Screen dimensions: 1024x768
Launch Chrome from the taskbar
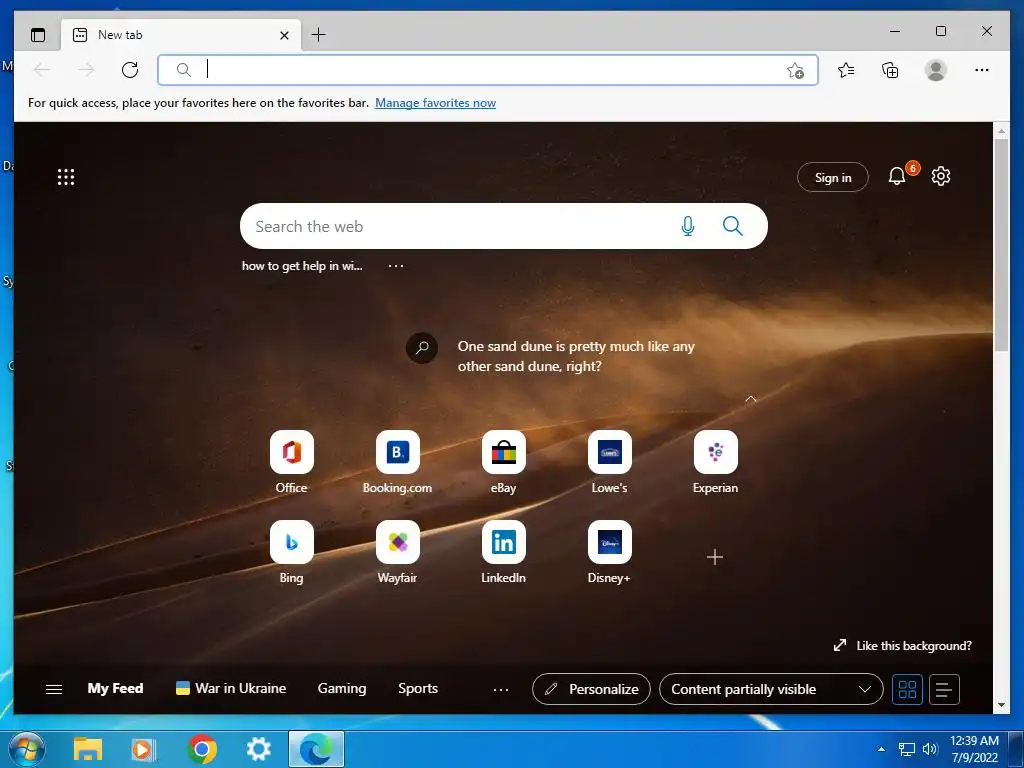click(x=202, y=749)
